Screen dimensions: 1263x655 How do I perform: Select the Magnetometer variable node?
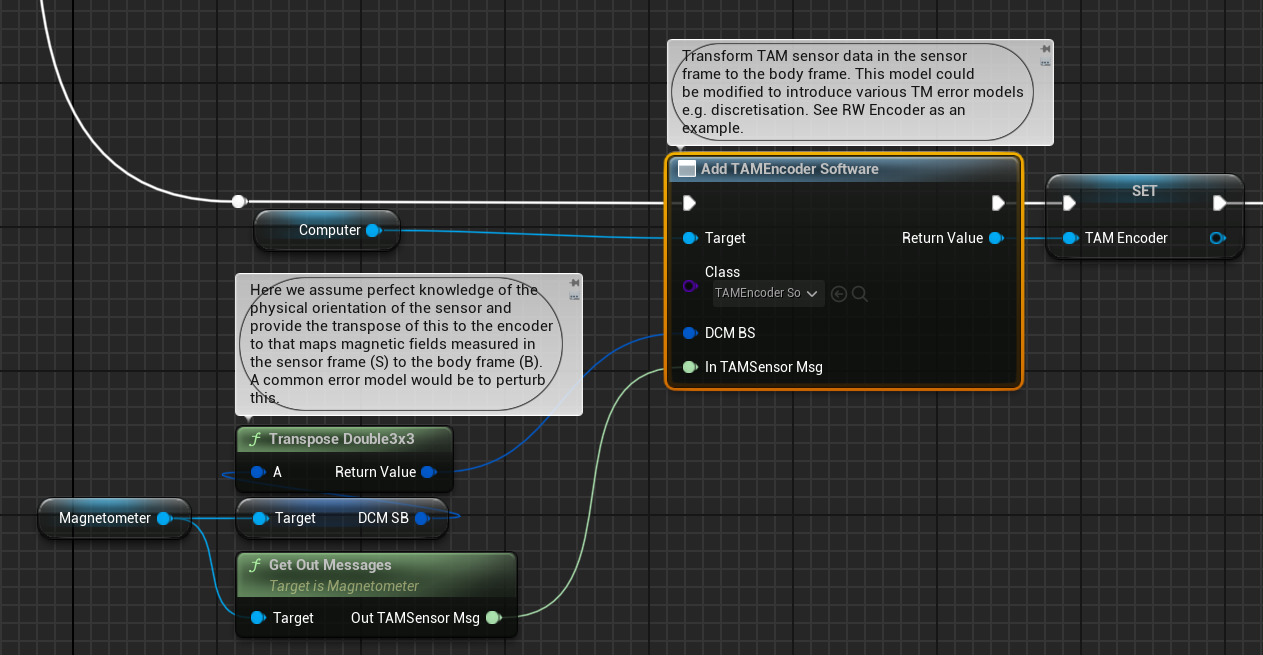pyautogui.click(x=113, y=518)
